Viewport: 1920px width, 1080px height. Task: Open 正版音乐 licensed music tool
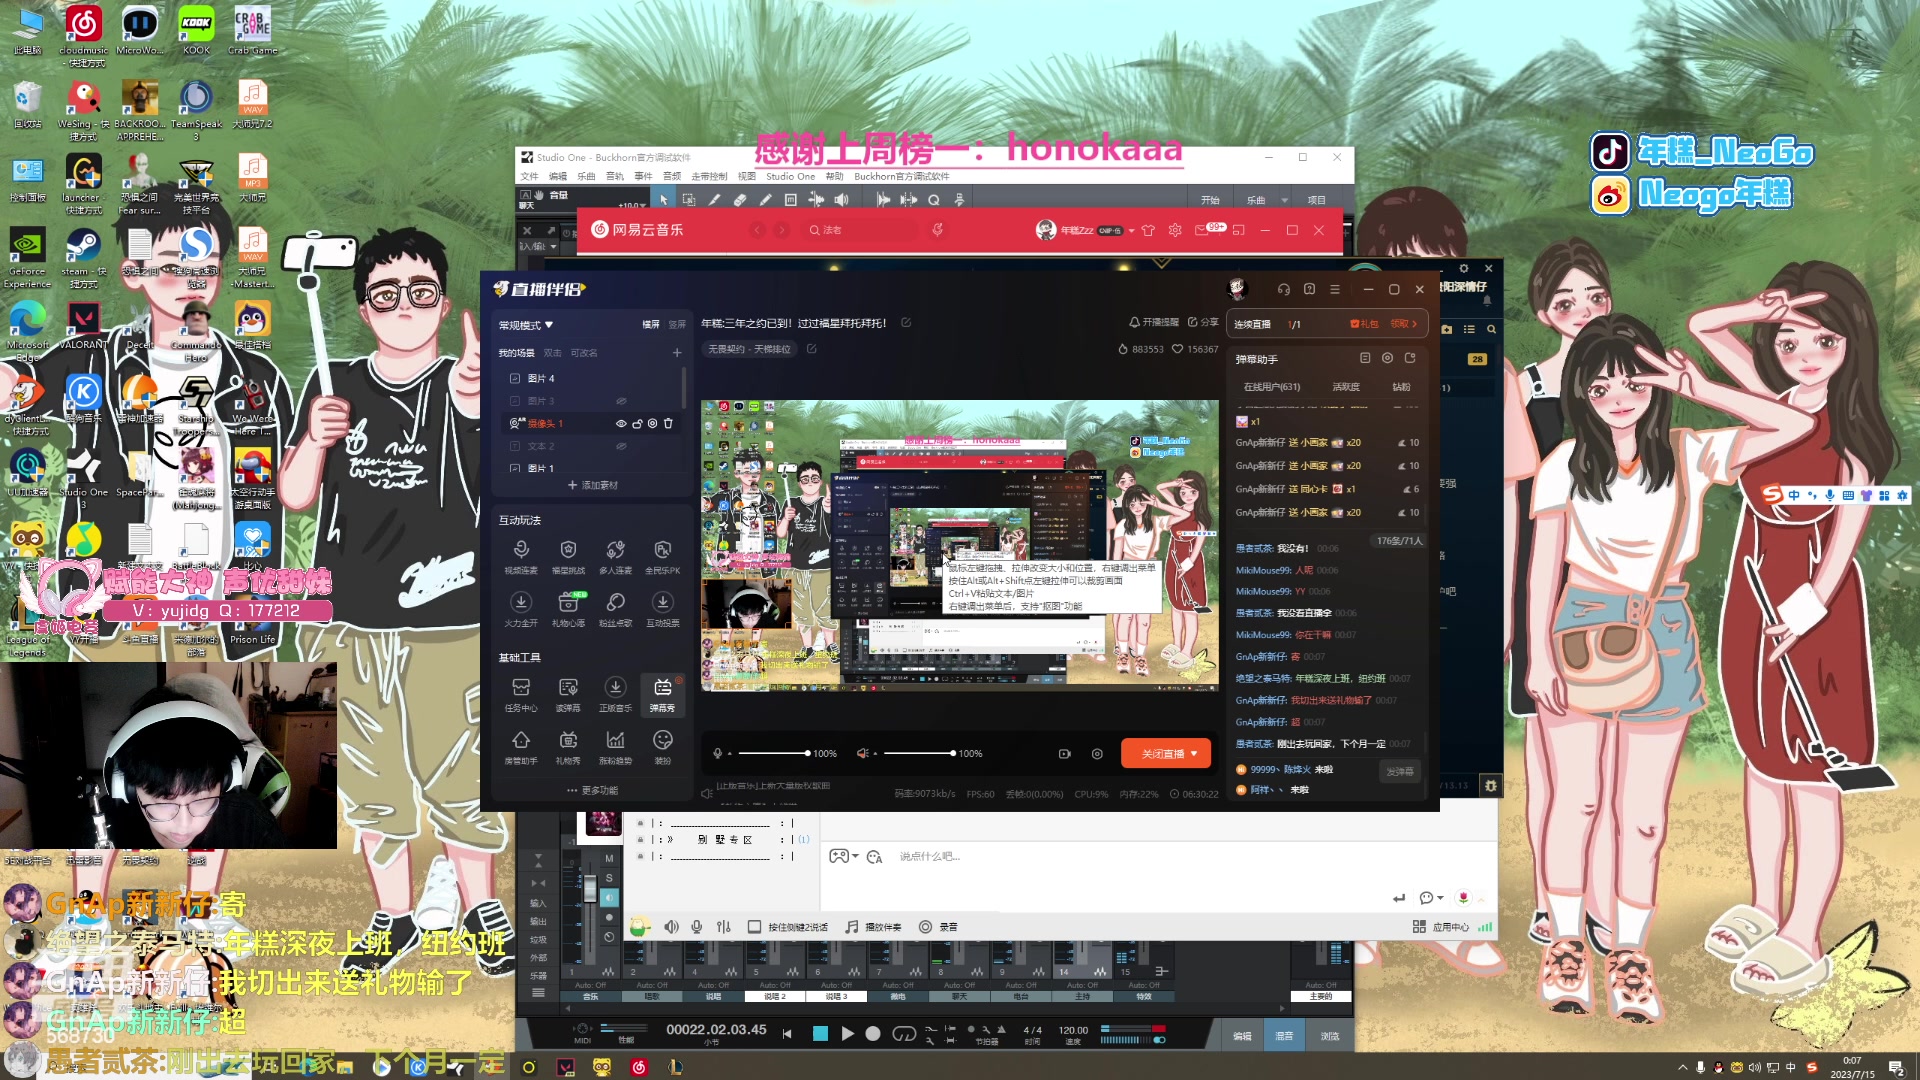point(615,694)
